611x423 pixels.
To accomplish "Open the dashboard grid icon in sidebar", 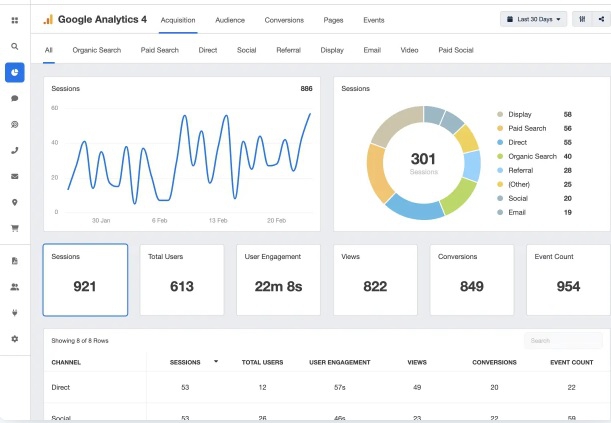I will pyautogui.click(x=15, y=20).
